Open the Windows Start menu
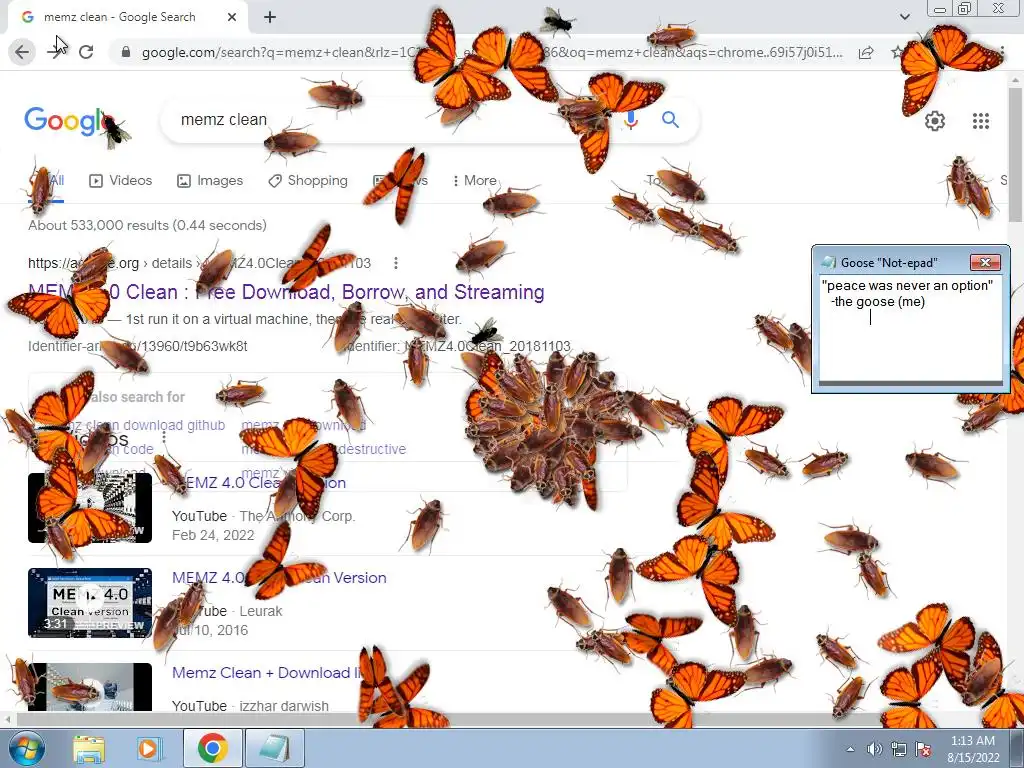 point(26,748)
